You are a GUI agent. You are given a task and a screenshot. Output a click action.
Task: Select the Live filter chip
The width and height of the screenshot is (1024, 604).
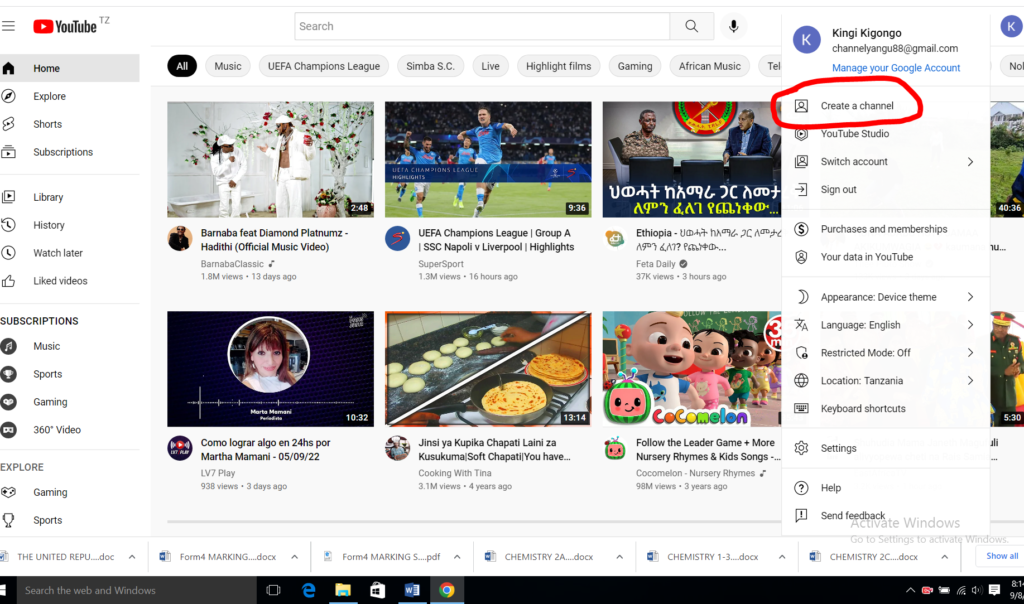490,66
